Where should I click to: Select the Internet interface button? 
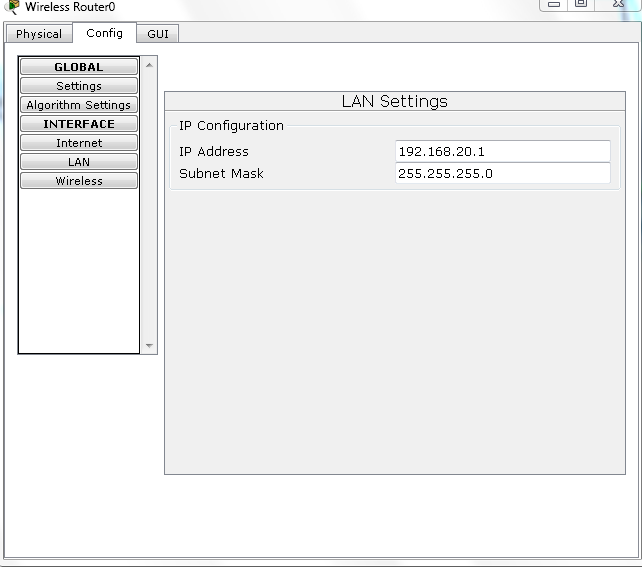tap(79, 143)
